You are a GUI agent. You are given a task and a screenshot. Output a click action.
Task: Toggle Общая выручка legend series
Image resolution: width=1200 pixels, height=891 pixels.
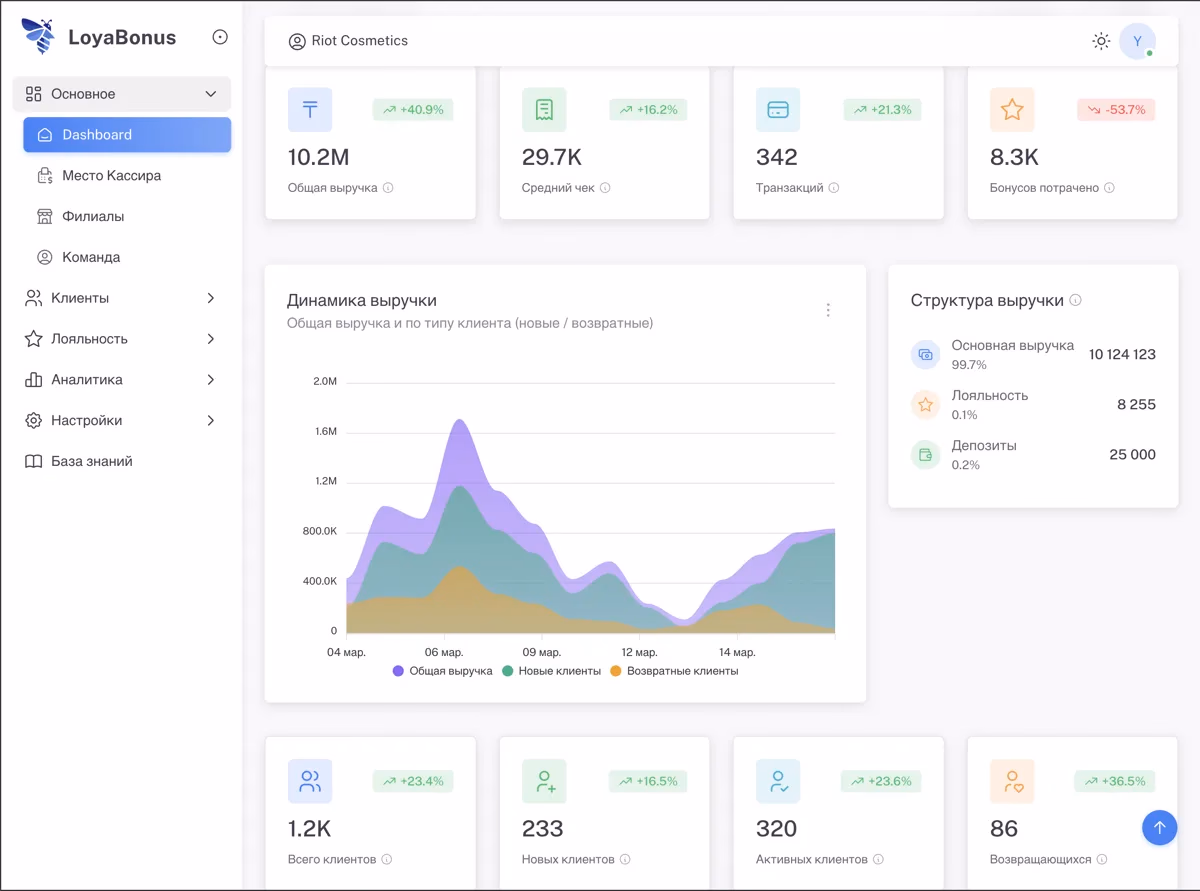point(443,671)
